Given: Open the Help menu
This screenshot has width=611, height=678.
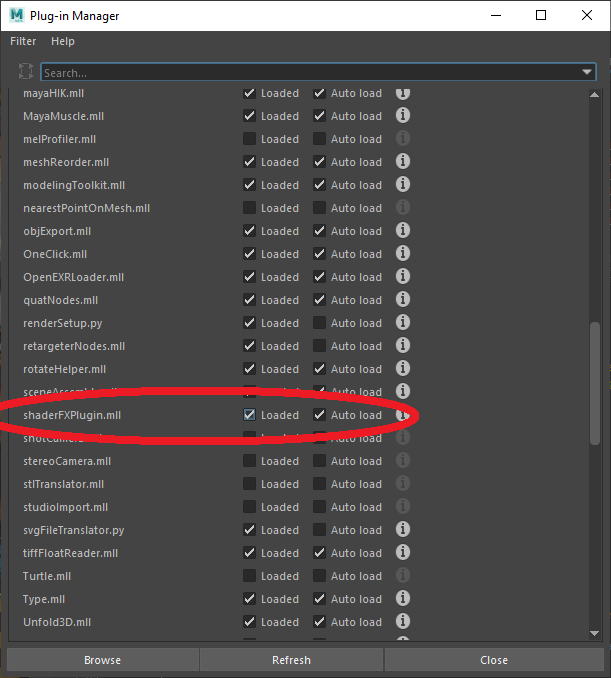Looking at the screenshot, I should click(63, 41).
